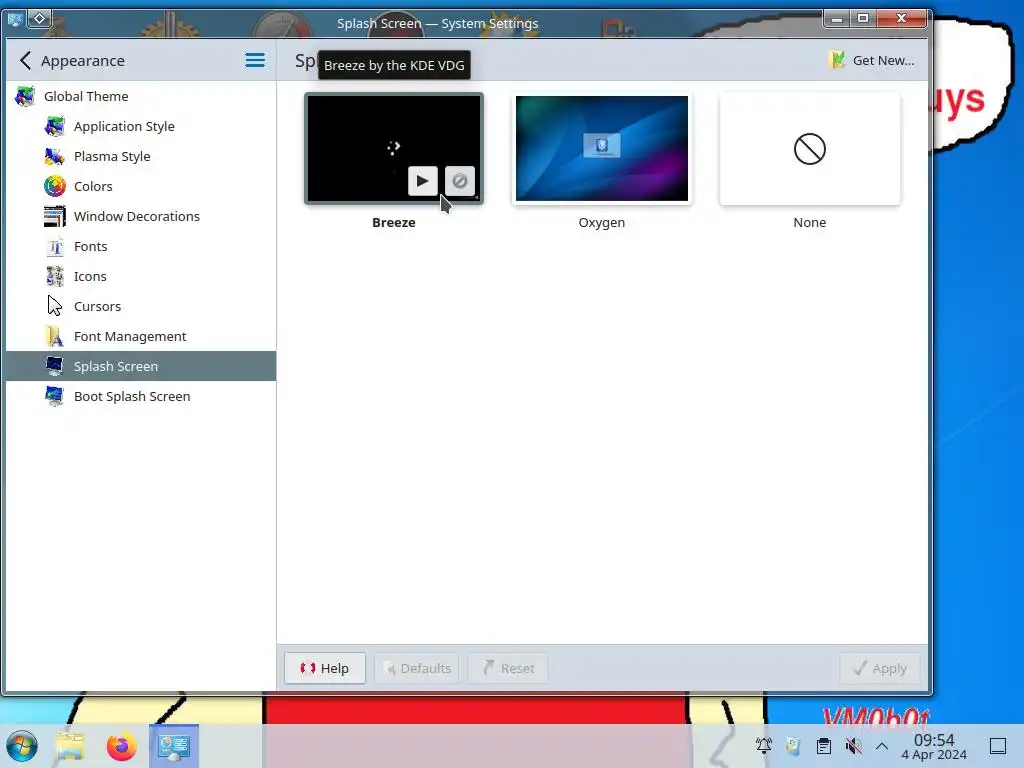Open Global Theme settings
The image size is (1024, 768).
pyautogui.click(x=141, y=97)
